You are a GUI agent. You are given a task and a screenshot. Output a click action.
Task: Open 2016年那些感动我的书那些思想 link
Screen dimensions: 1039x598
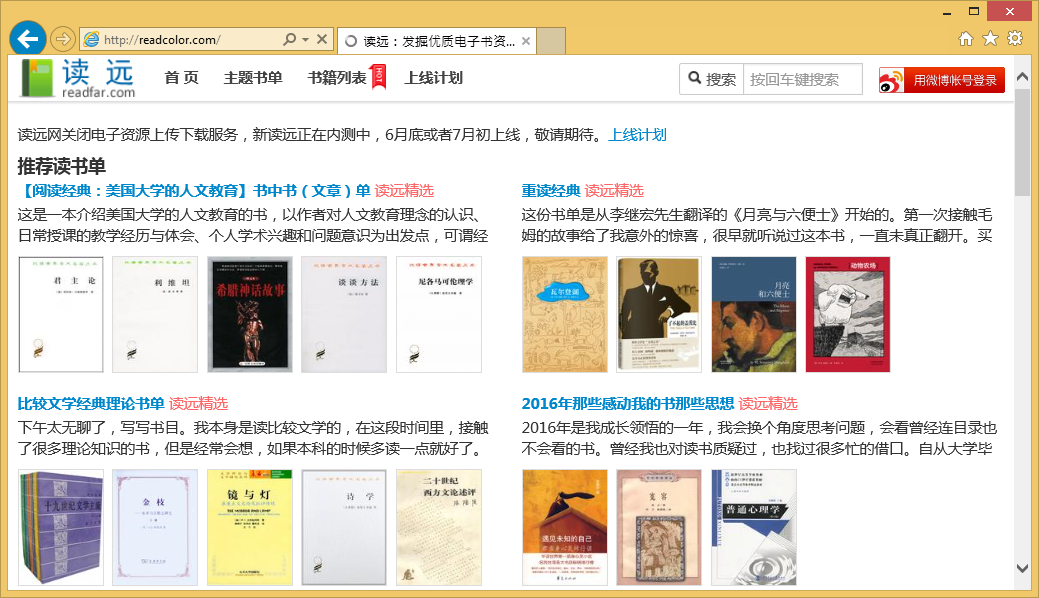[628, 404]
